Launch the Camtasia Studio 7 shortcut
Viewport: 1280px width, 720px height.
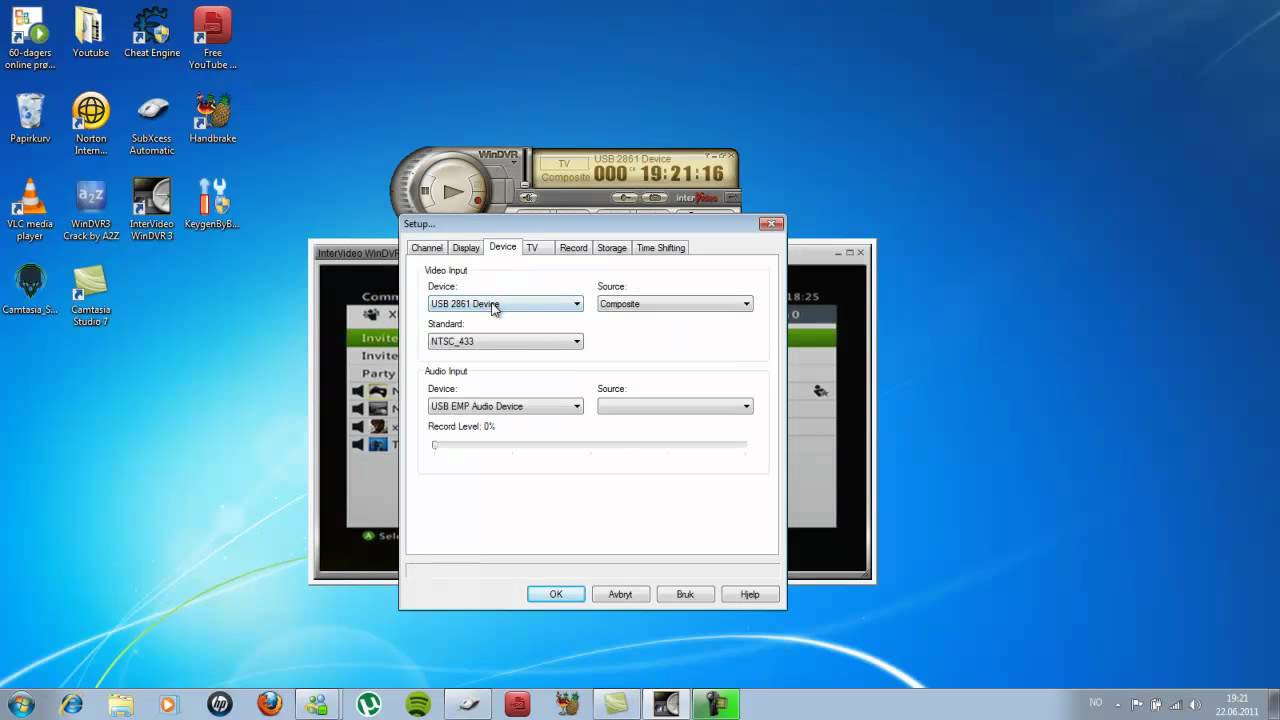[90, 296]
